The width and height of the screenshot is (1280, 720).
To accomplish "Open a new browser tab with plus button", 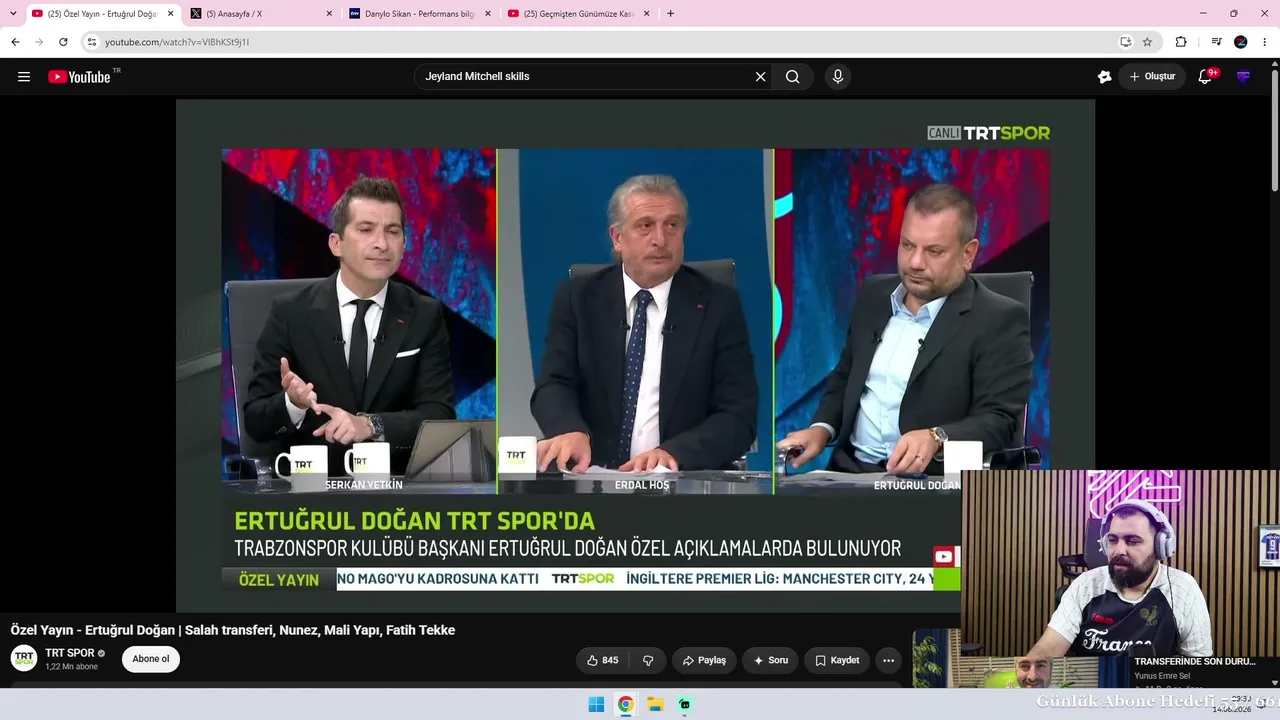I will tap(670, 14).
